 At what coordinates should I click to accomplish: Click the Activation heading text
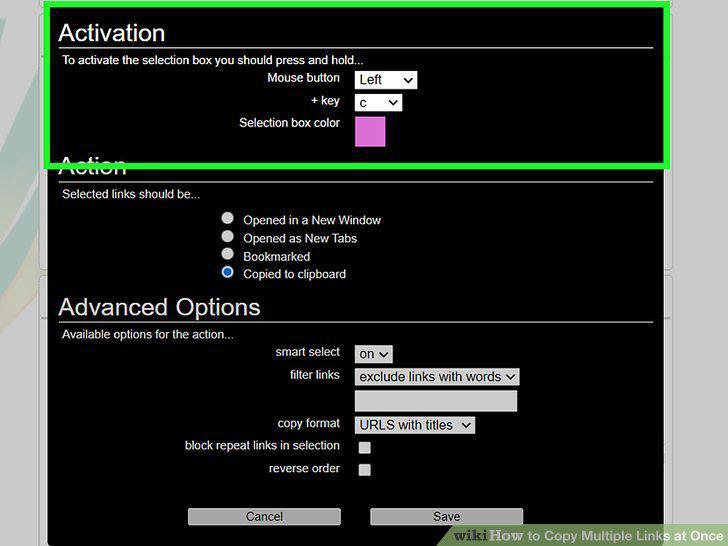click(112, 33)
